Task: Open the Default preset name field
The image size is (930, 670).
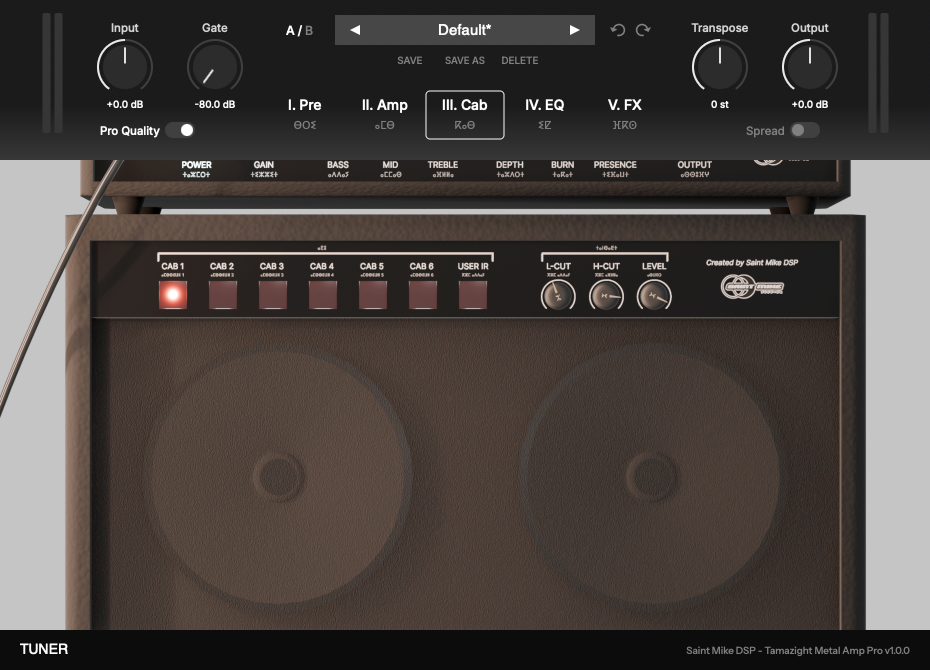Action: (465, 30)
